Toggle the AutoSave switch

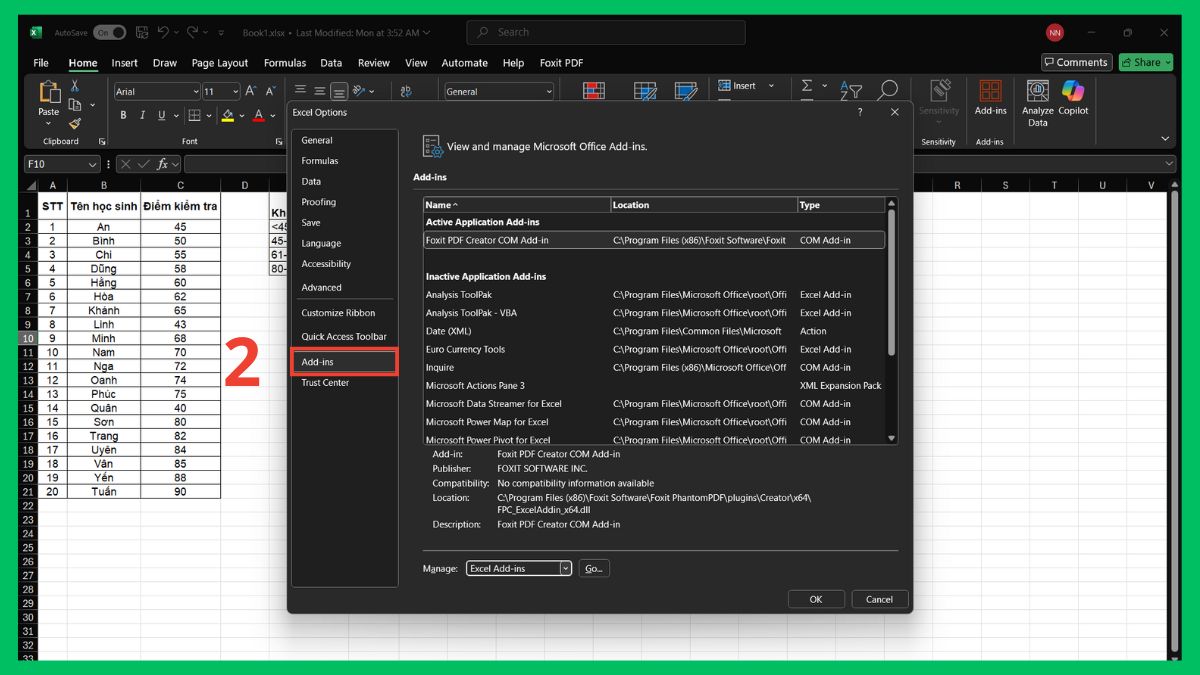tap(109, 33)
